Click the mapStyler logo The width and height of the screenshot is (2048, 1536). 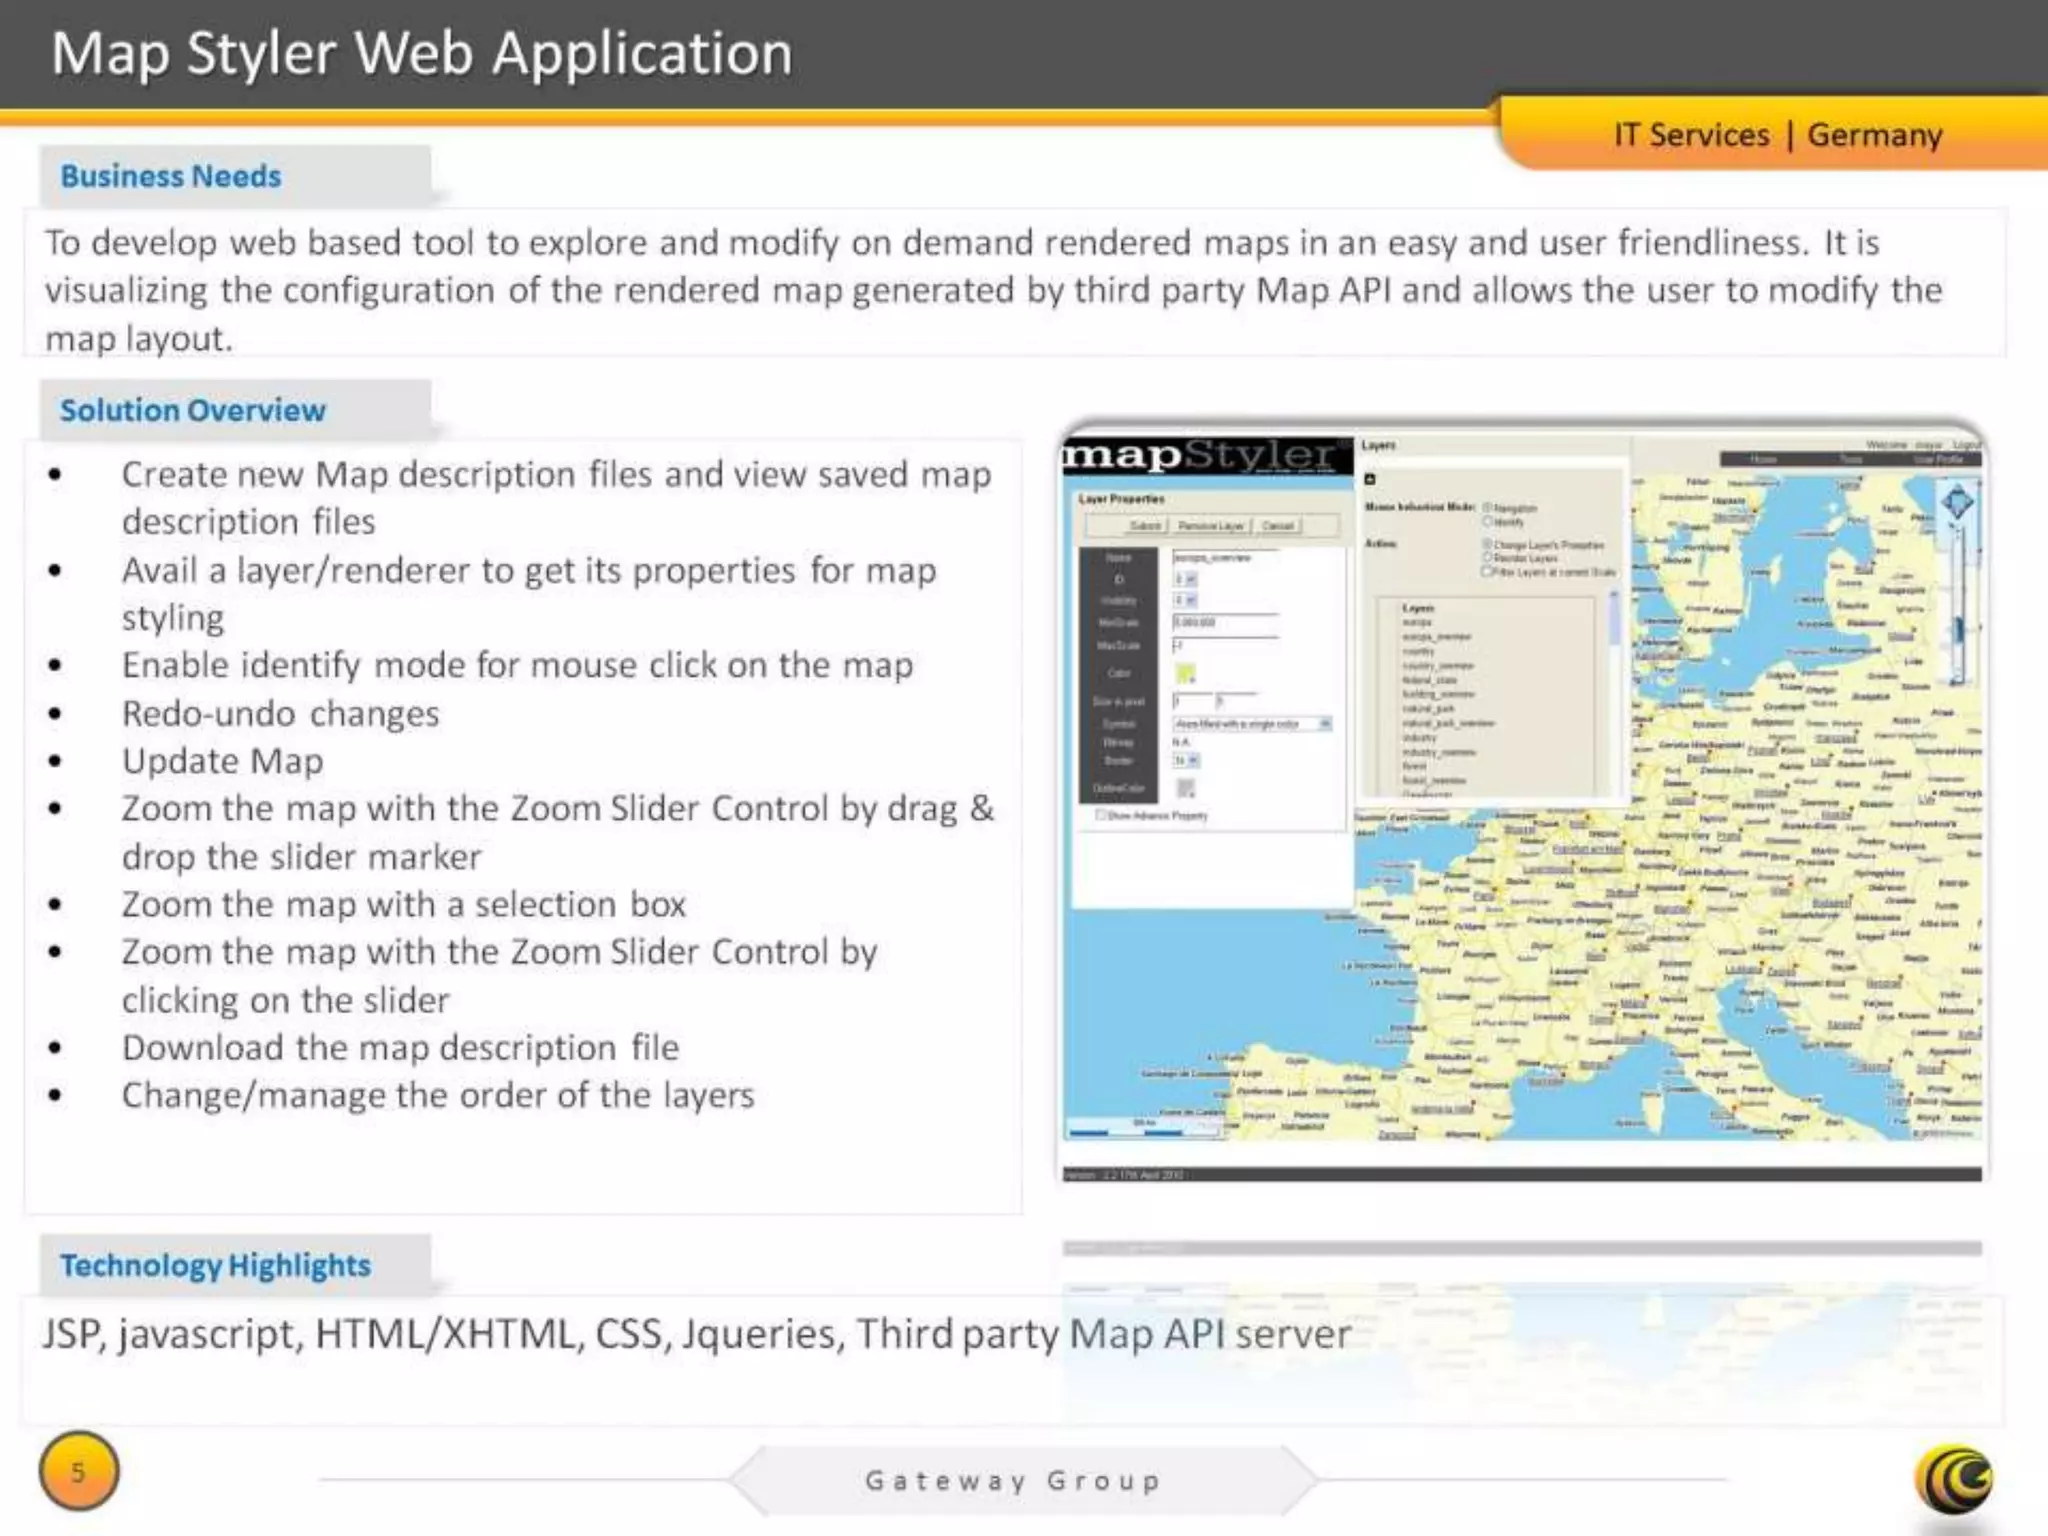tap(1208, 456)
